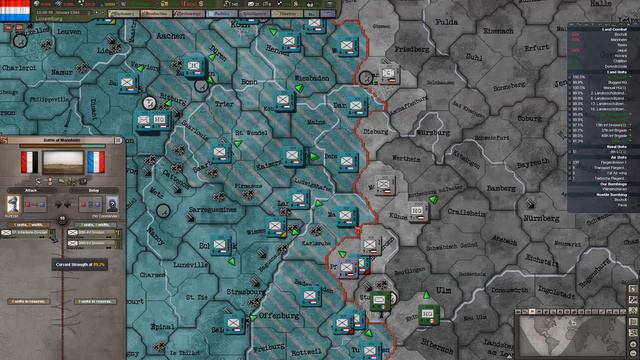Screen dimensions: 640x360
Task: Zoom in with the plus map button
Action: point(633,344)
